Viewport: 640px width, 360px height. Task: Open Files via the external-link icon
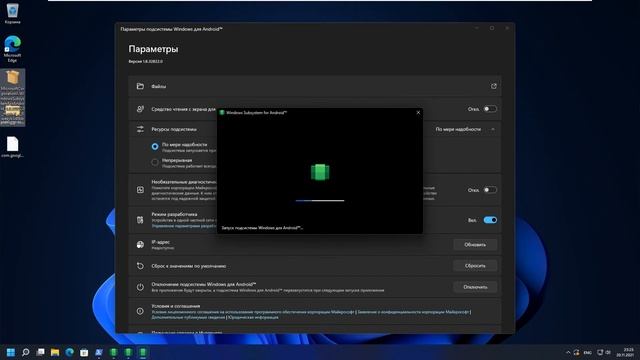tap(493, 86)
